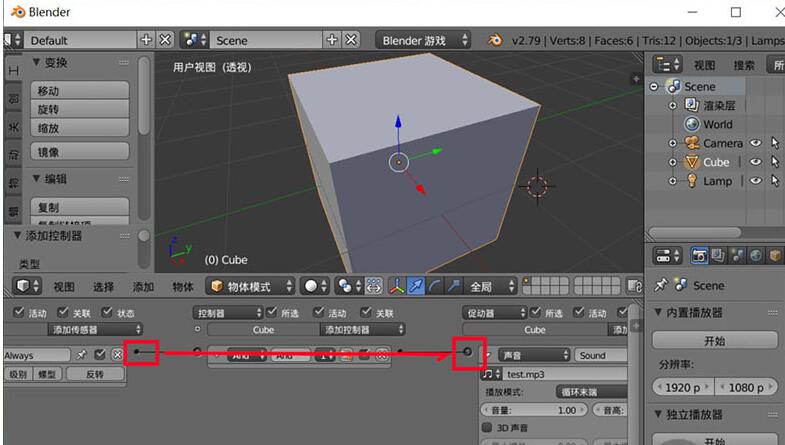Select the translate manipulator arrow icon
The width and height of the screenshot is (785, 445).
[x=416, y=286]
